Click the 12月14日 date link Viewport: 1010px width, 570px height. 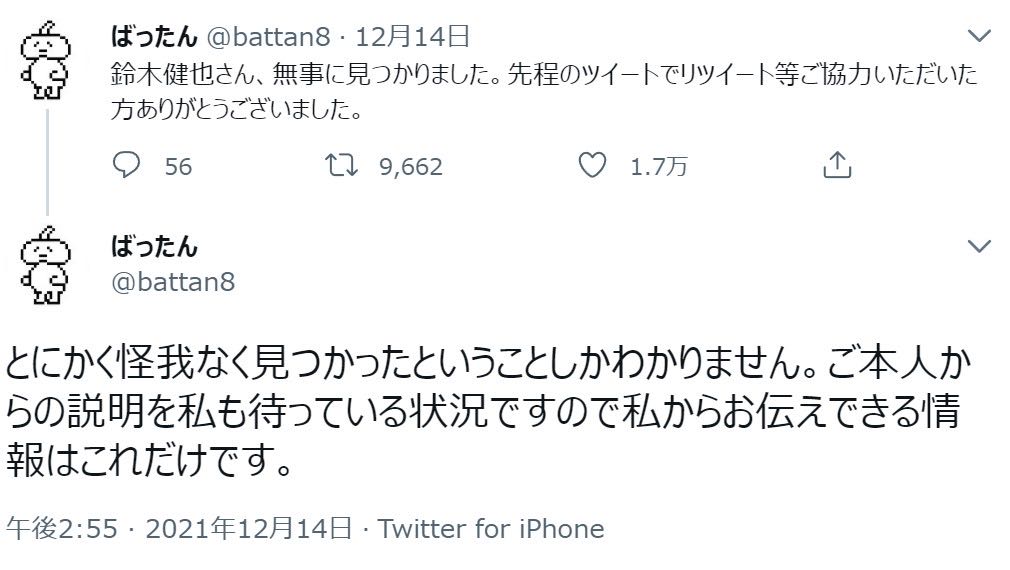tap(413, 38)
